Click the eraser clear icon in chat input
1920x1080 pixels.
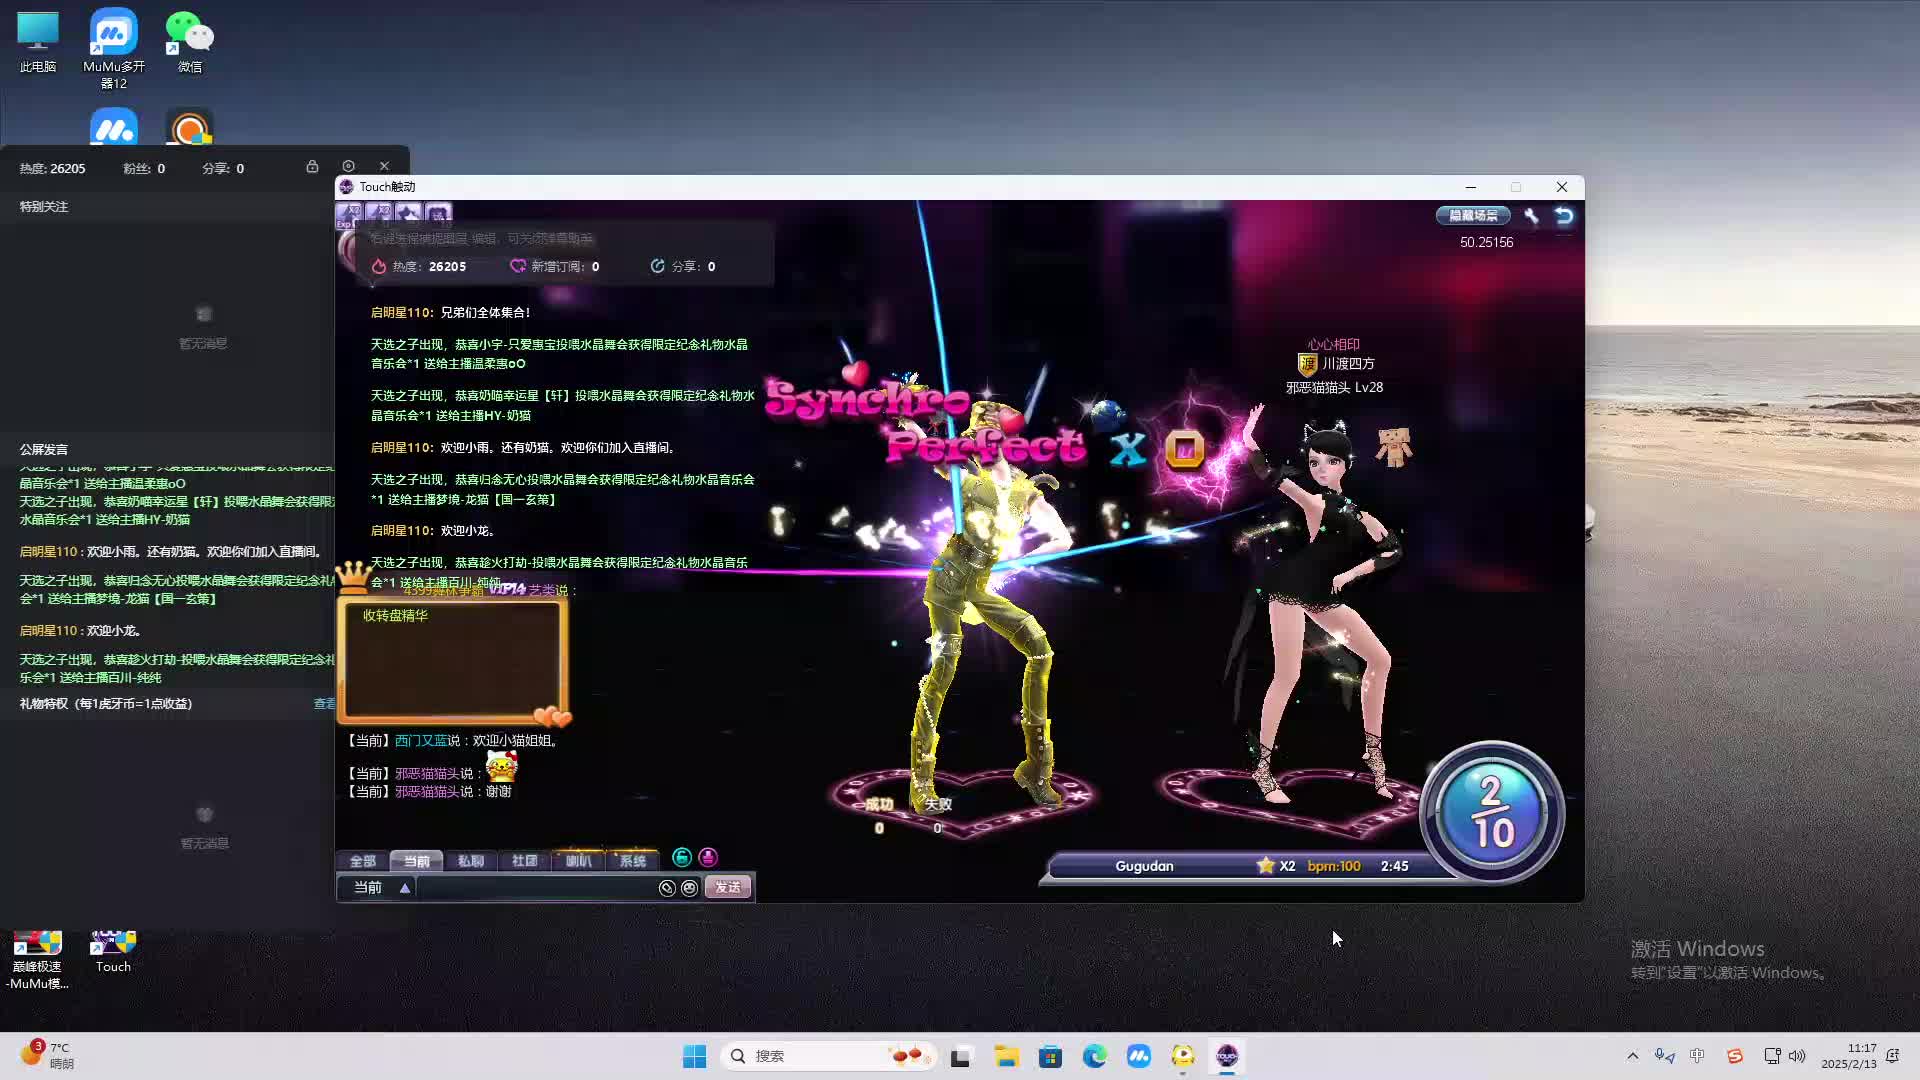tap(667, 888)
